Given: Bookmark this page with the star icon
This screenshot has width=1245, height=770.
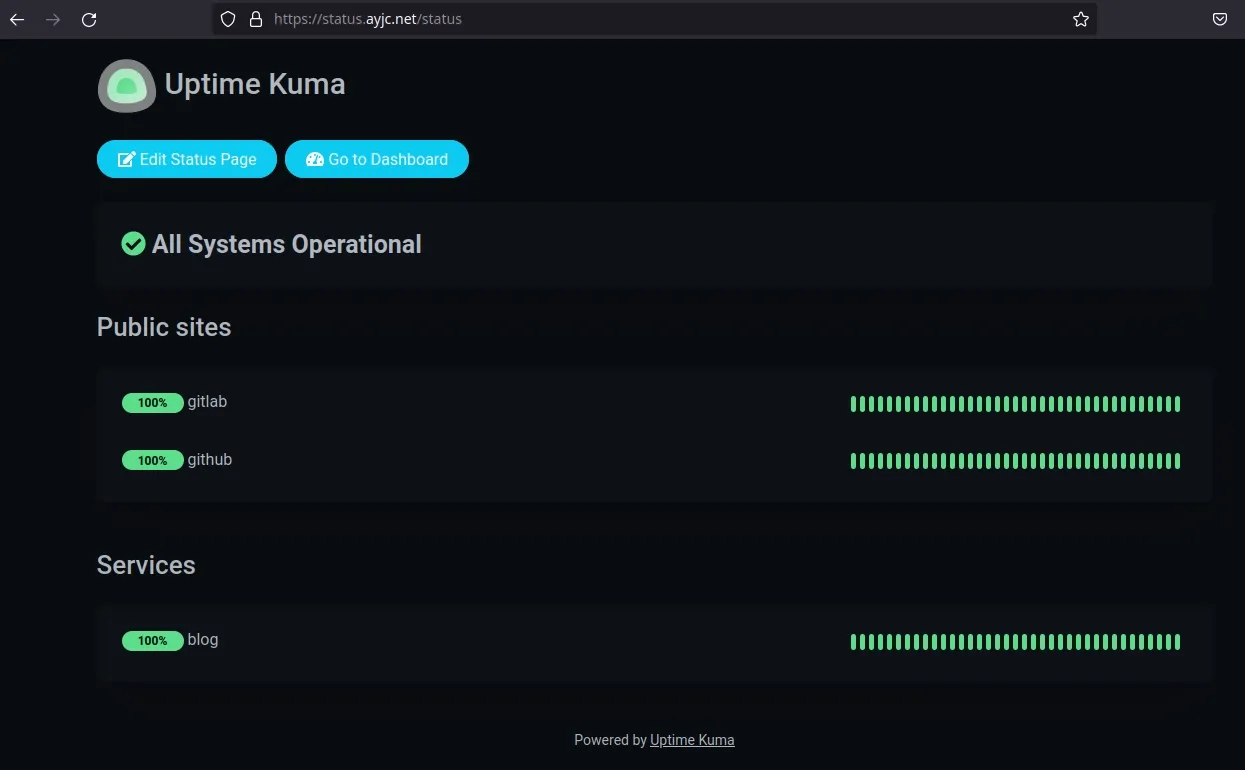Looking at the screenshot, I should 1081,19.
